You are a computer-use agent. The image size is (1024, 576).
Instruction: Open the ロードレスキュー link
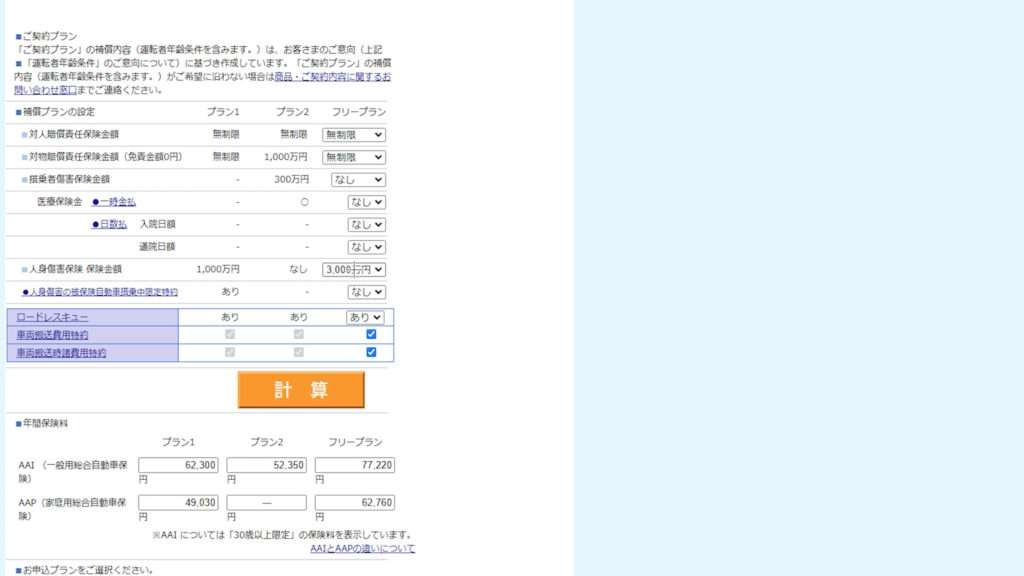pos(52,317)
